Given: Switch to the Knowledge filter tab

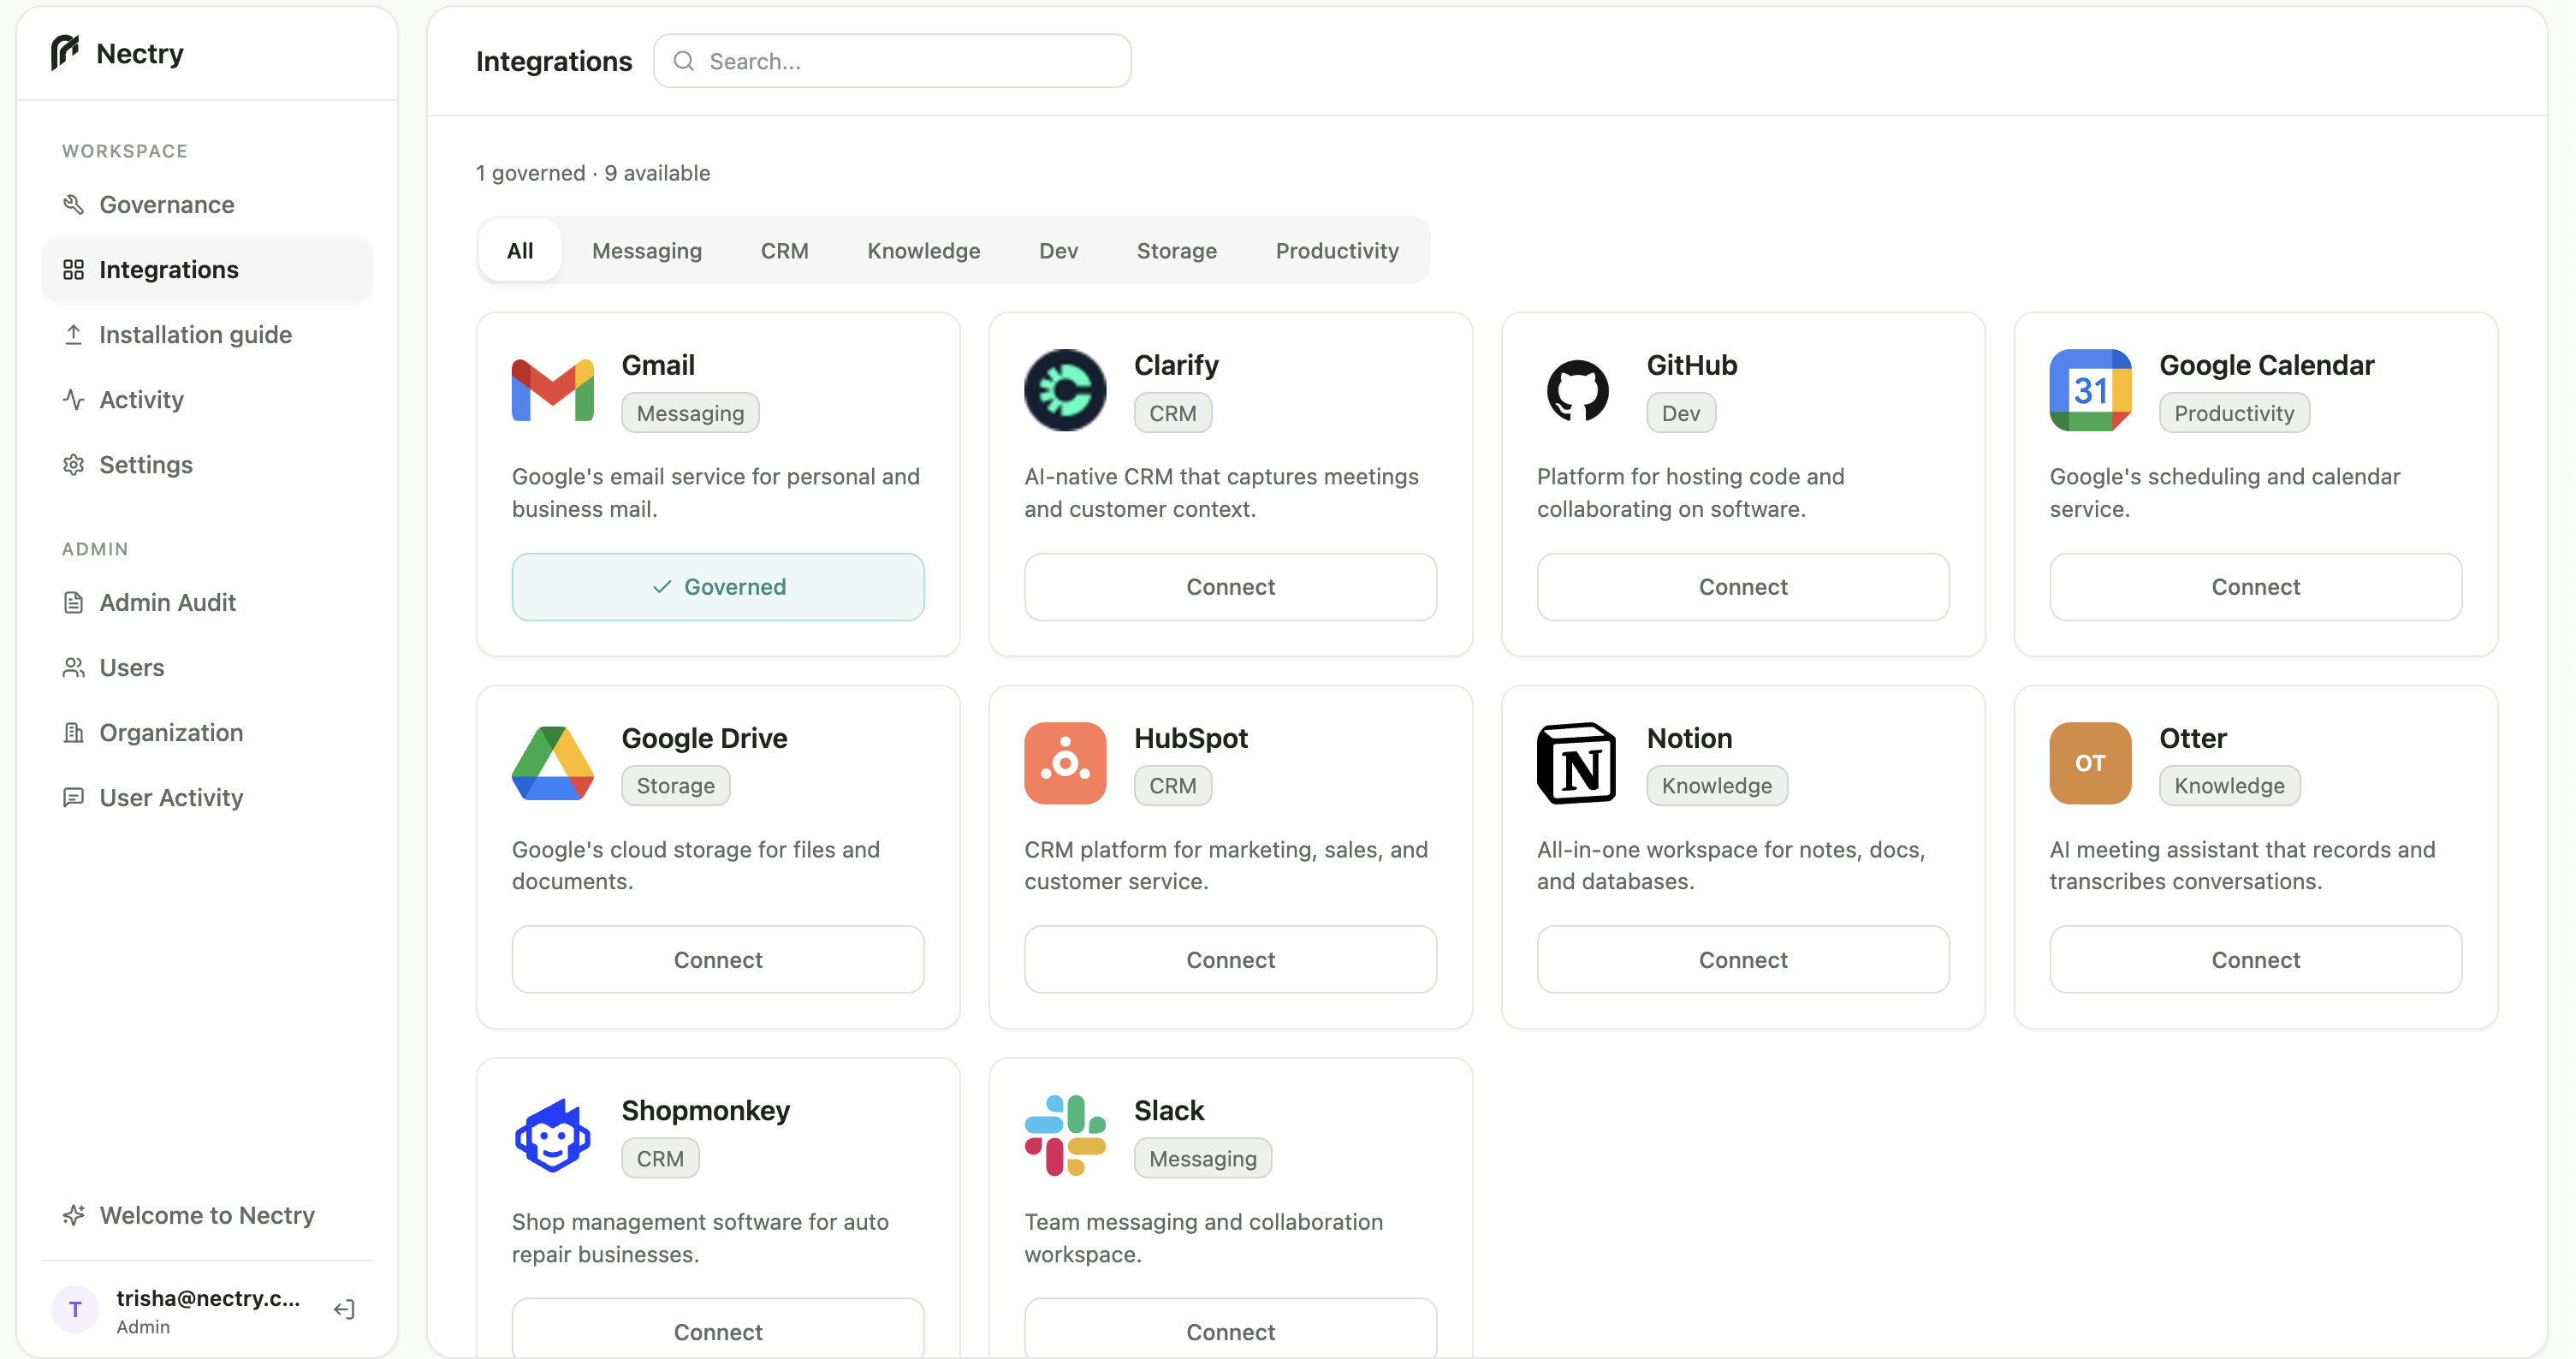Looking at the screenshot, I should [923, 250].
